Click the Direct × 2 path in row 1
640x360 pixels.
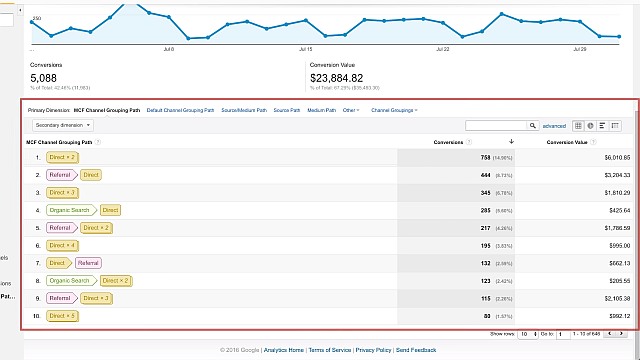pyautogui.click(x=62, y=157)
